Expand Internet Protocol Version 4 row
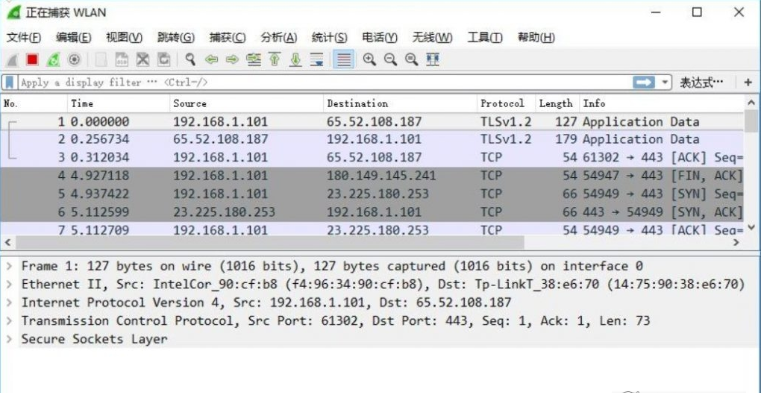Image resolution: width=764 pixels, height=393 pixels. (9, 303)
